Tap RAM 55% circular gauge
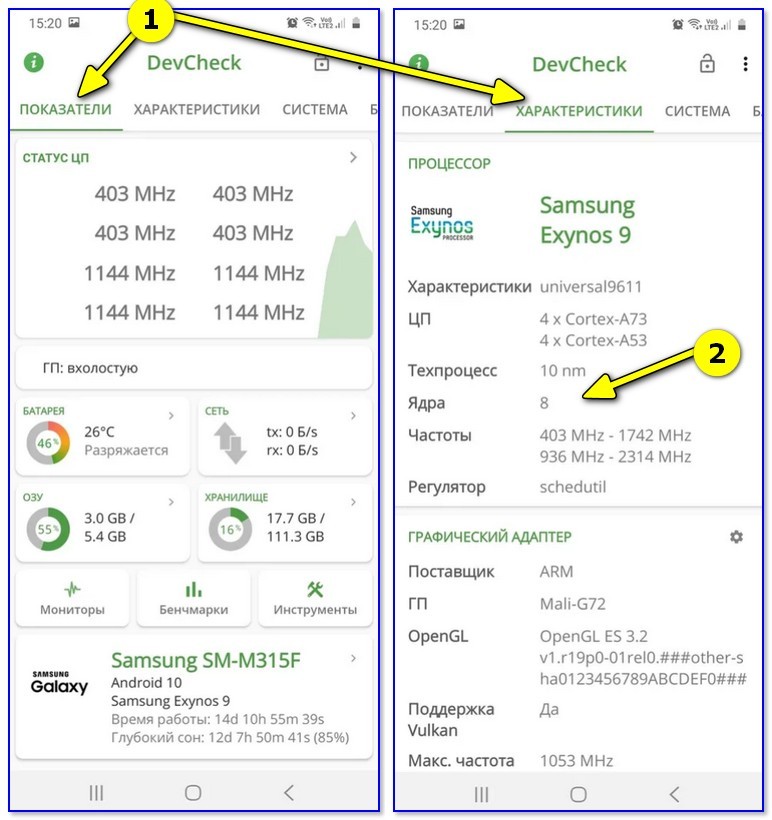 [x=48, y=529]
